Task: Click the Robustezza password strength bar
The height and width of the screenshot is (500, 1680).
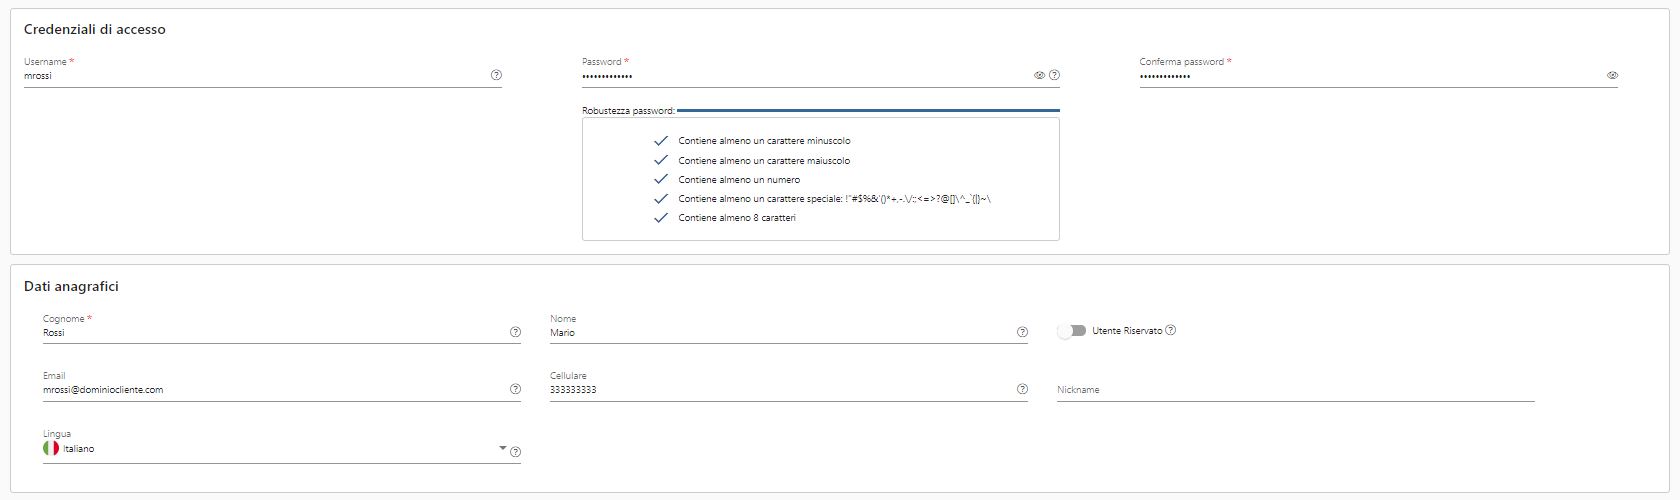Action: 868,111
